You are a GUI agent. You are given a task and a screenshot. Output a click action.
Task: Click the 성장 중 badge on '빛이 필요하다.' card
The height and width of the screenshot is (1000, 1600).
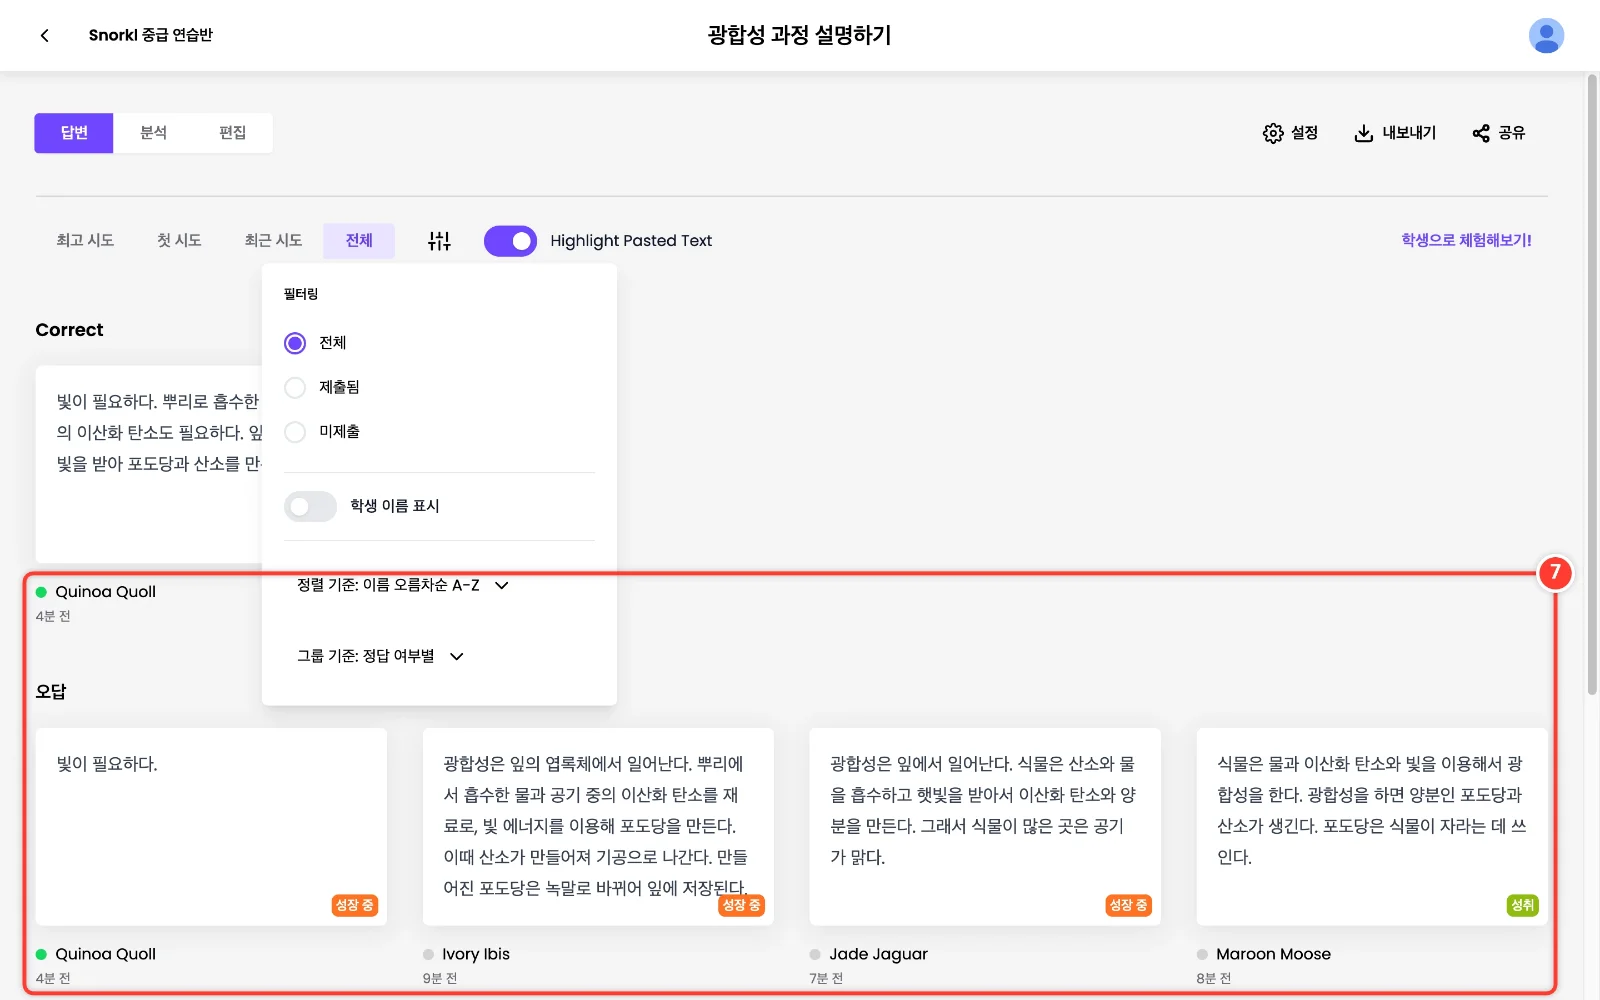[x=354, y=905]
